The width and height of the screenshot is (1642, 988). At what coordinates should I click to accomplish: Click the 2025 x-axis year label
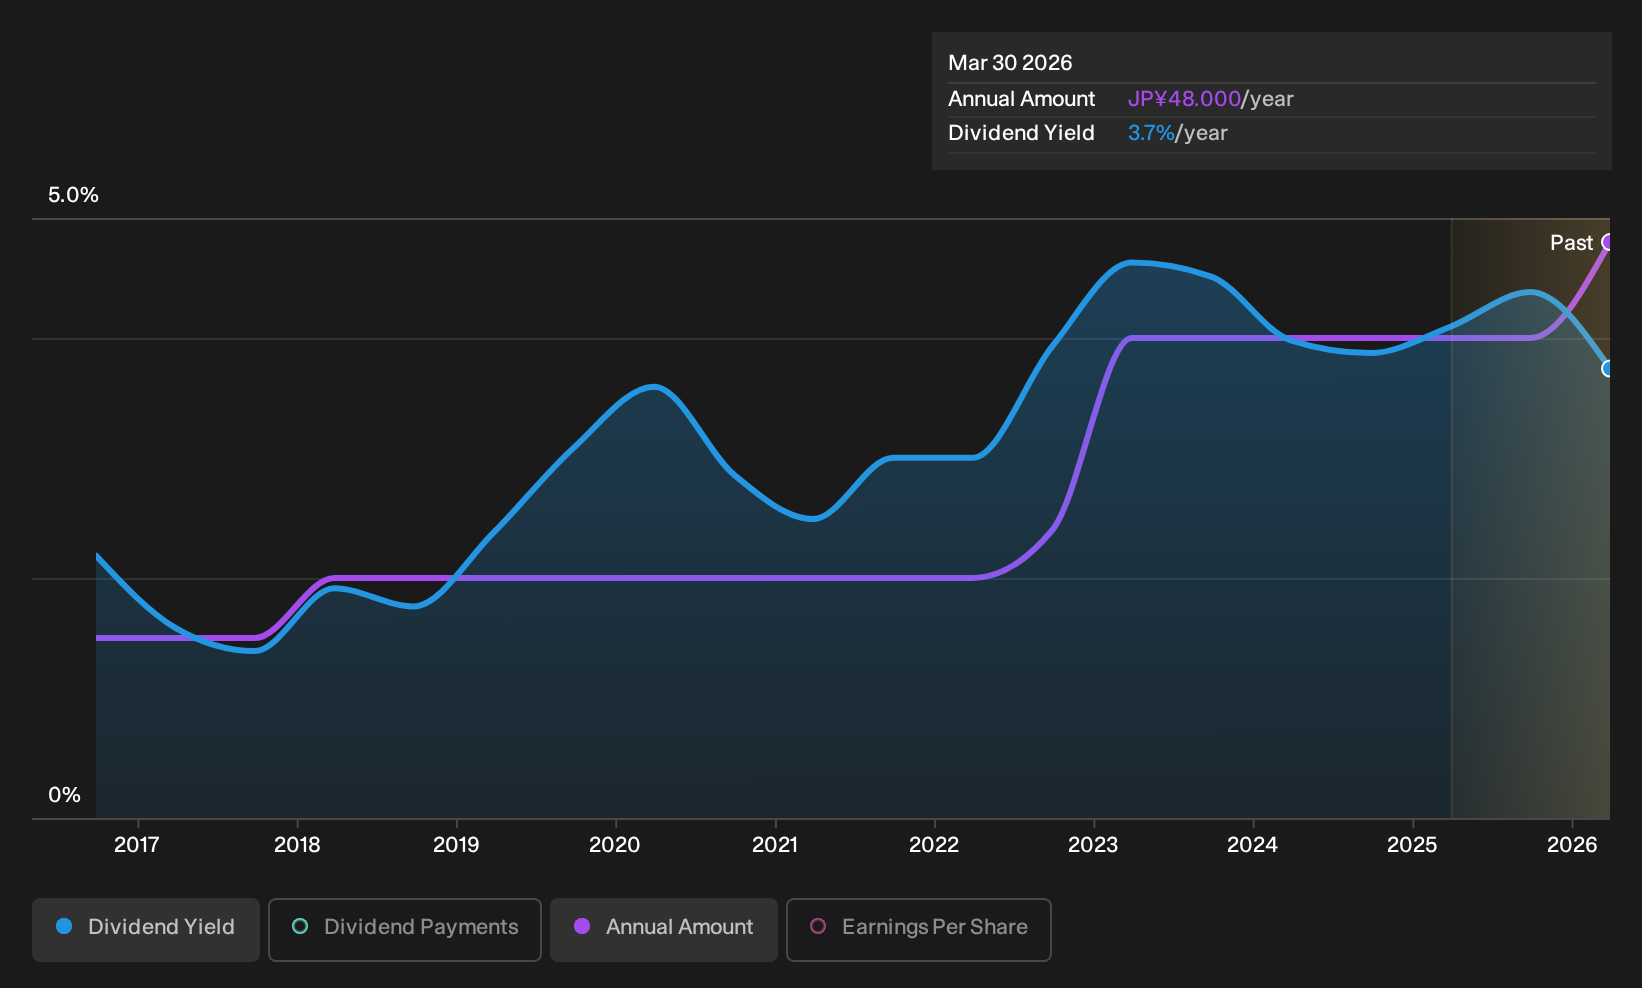(1412, 845)
